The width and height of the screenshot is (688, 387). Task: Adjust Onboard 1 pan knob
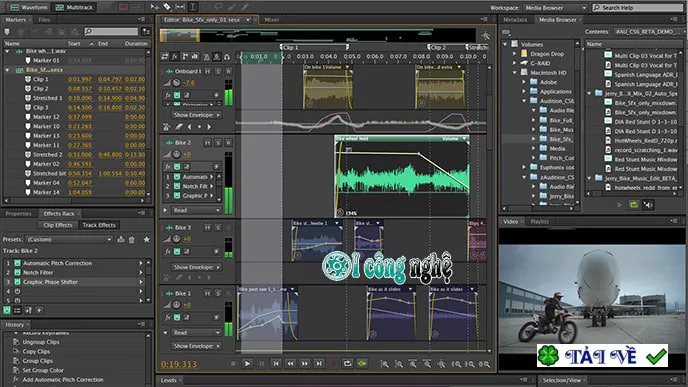(176, 83)
